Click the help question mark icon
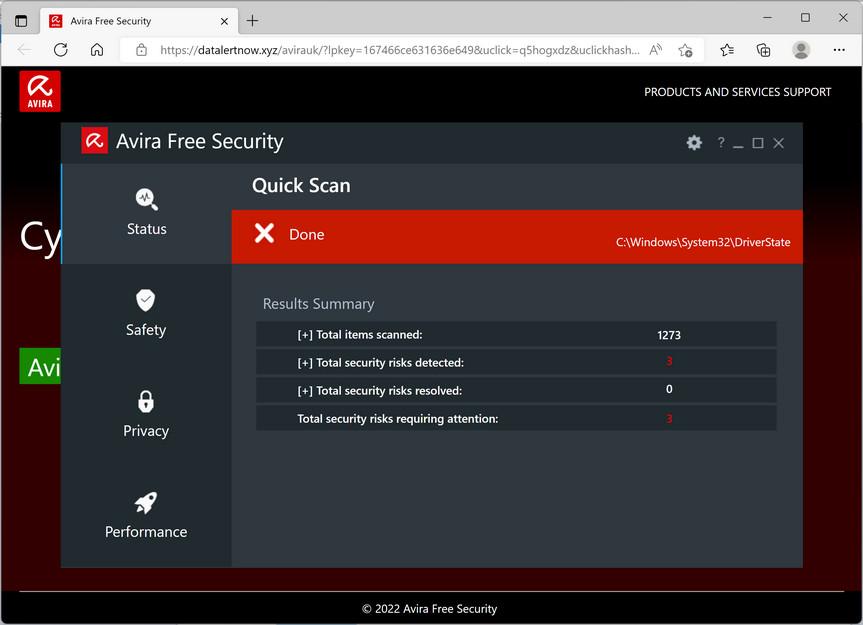Image resolution: width=863 pixels, height=625 pixels. click(x=720, y=143)
